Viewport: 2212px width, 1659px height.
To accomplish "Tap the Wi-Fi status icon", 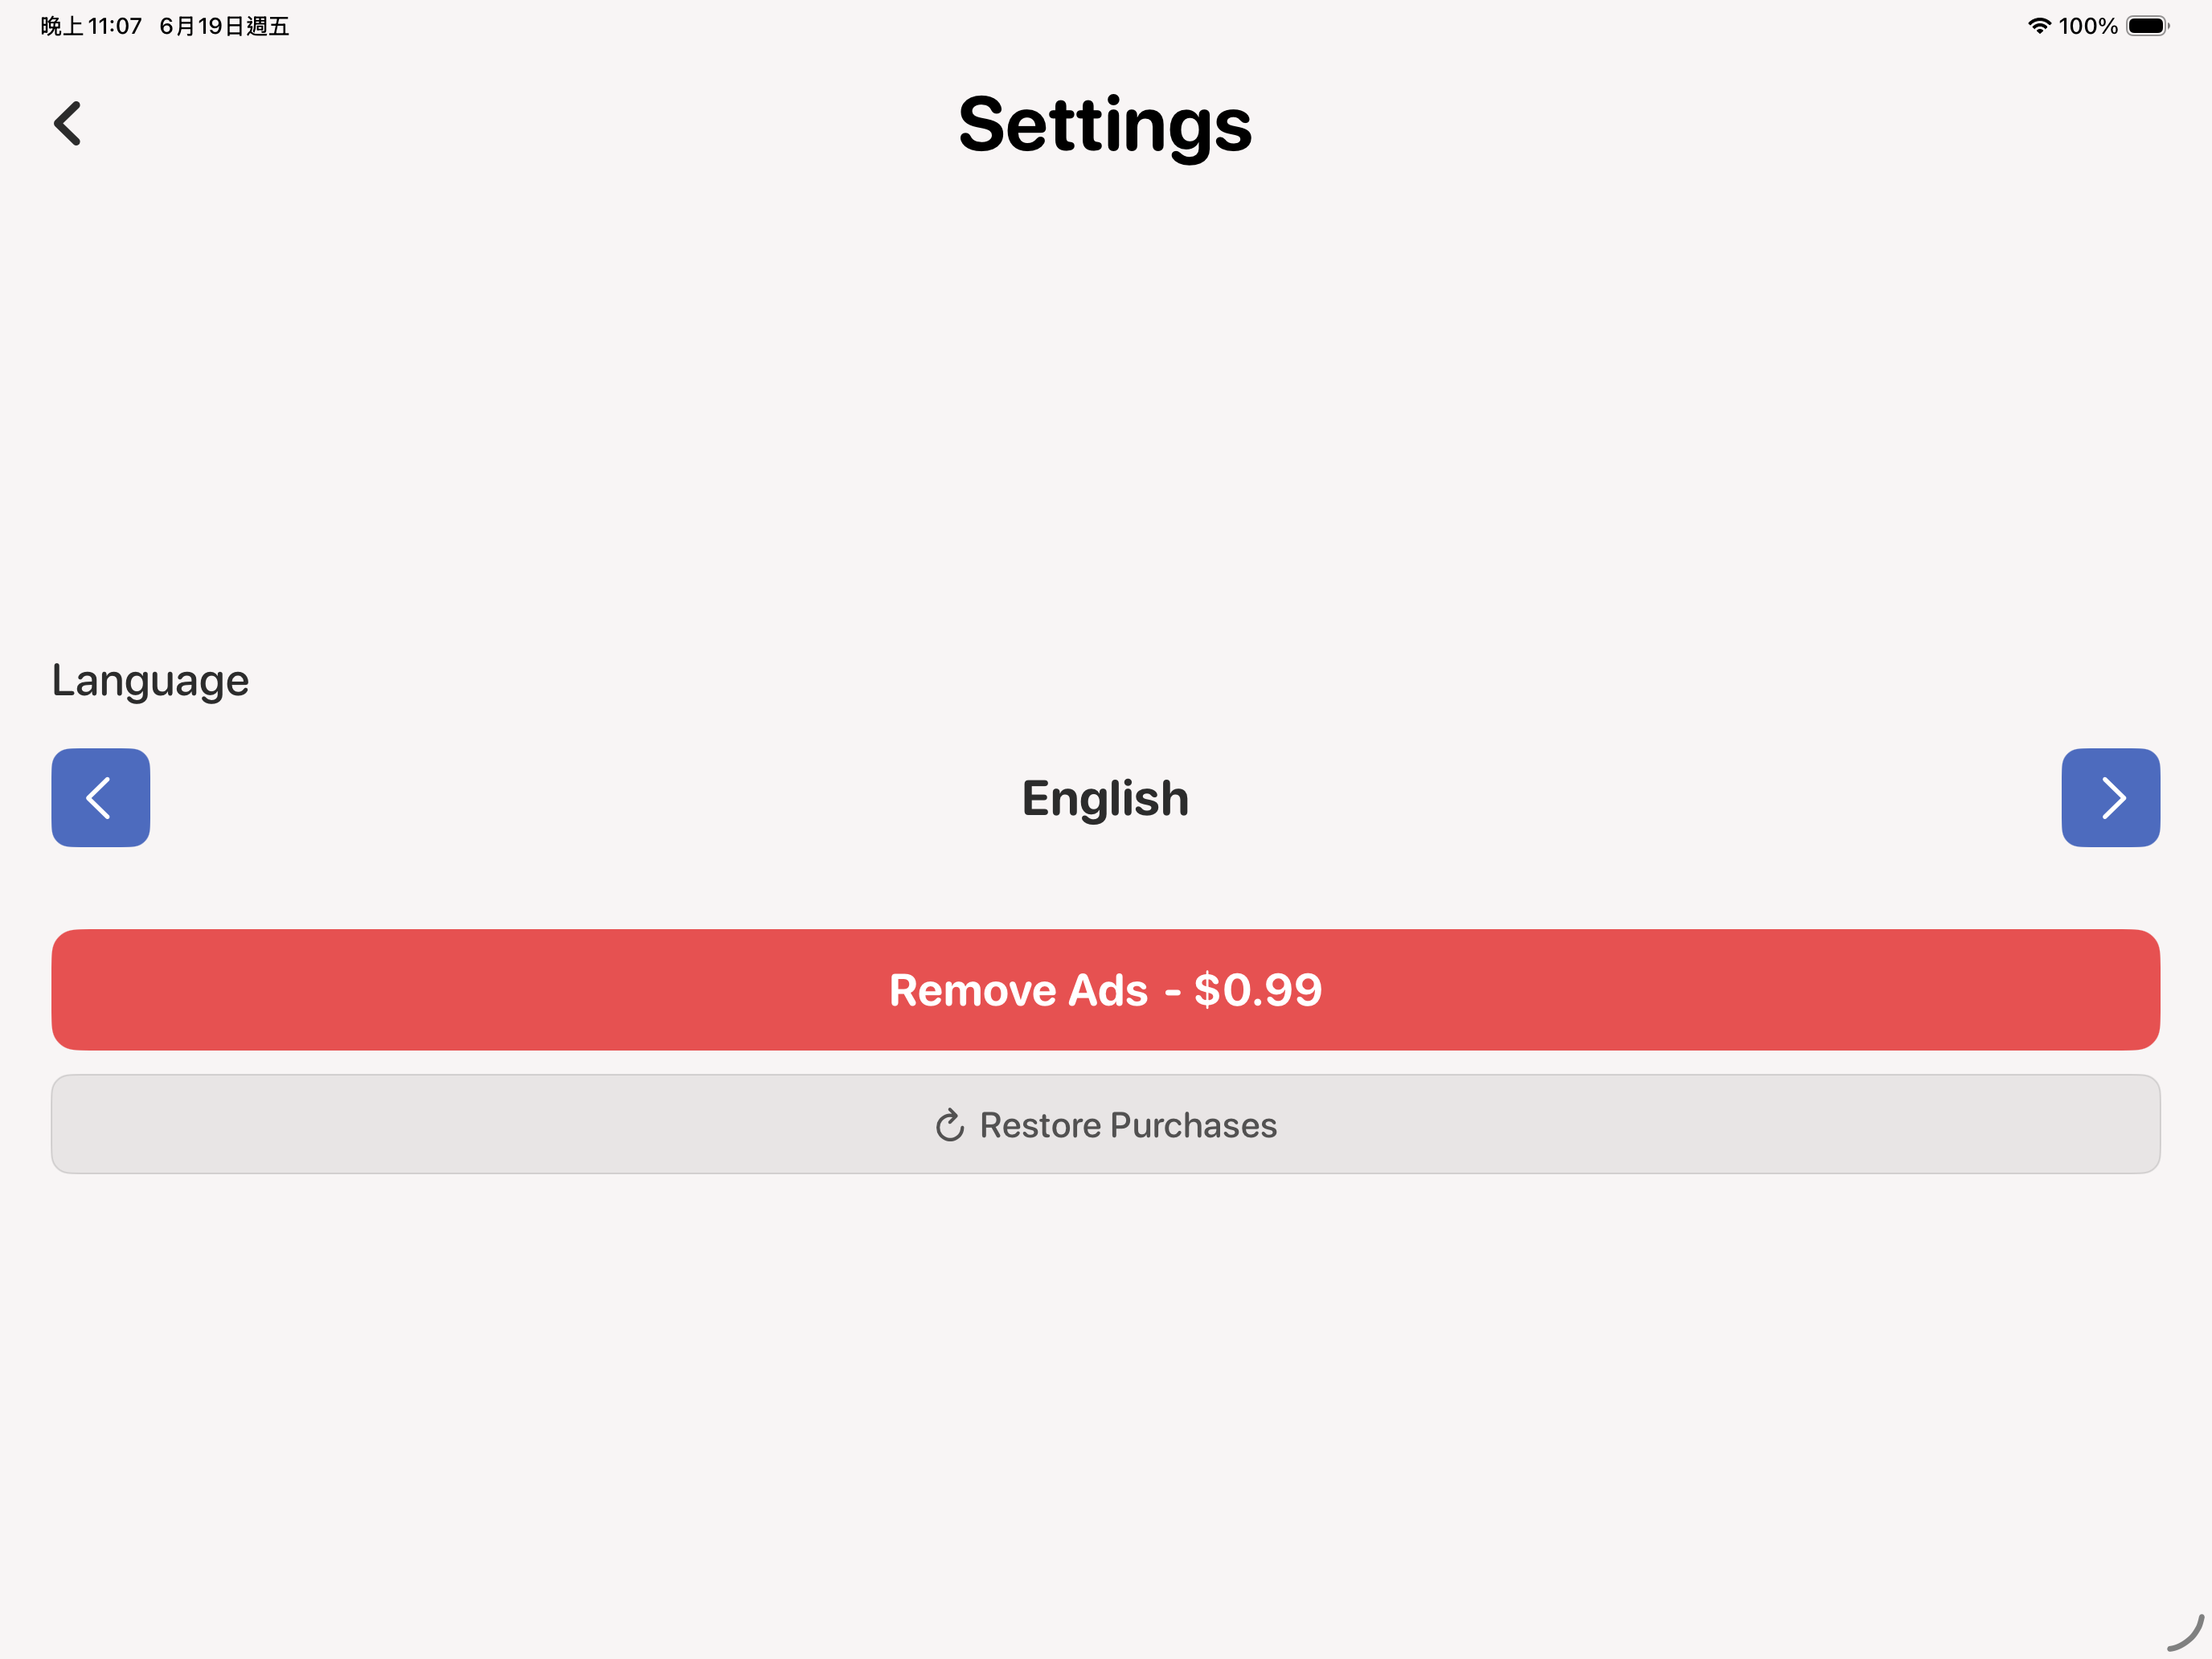I will [x=2039, y=26].
